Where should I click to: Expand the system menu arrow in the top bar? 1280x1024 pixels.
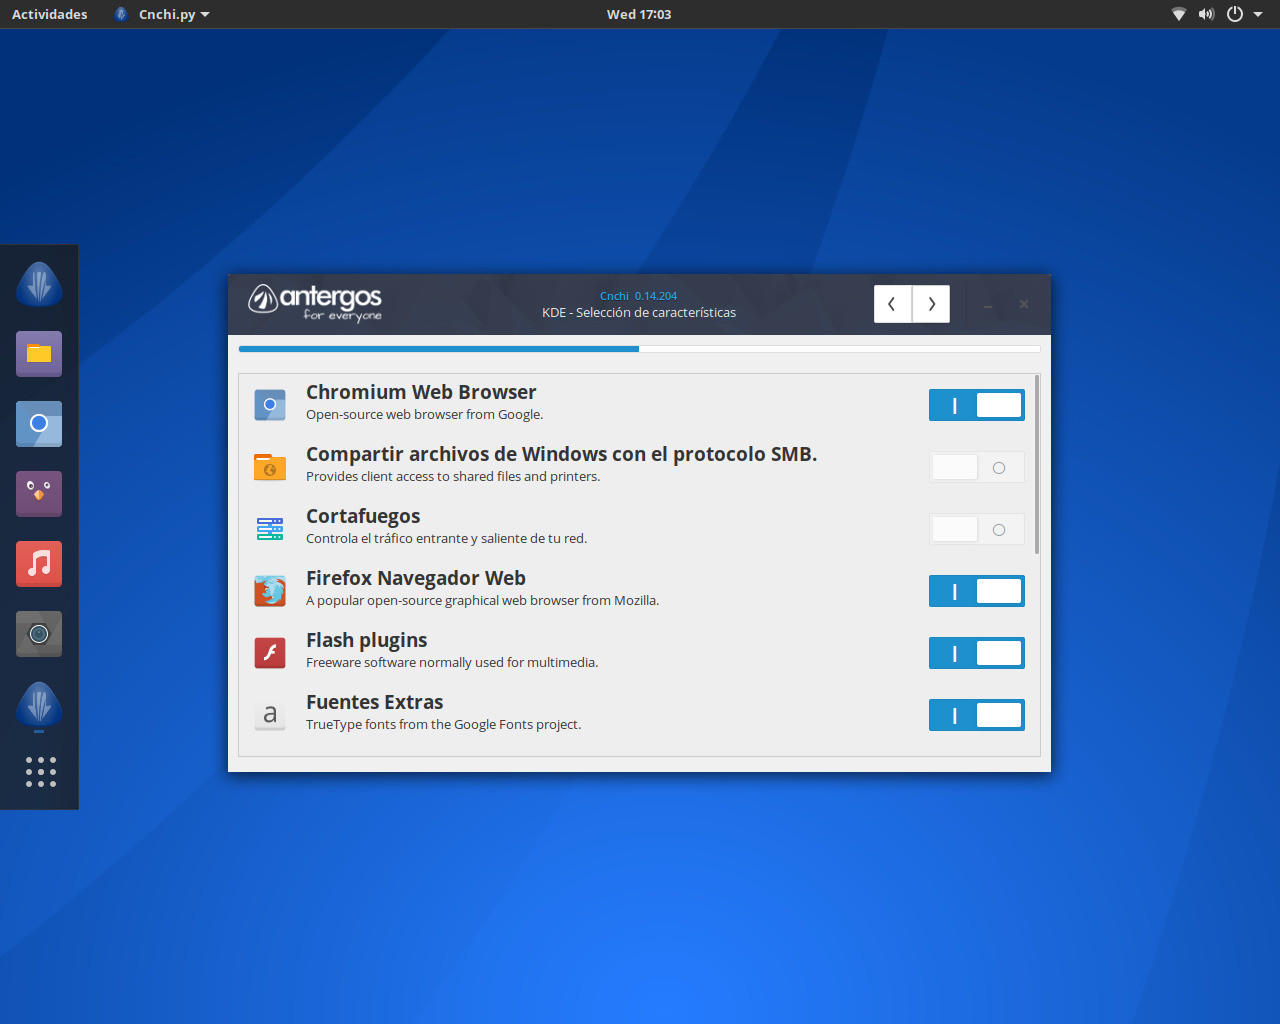[1258, 14]
